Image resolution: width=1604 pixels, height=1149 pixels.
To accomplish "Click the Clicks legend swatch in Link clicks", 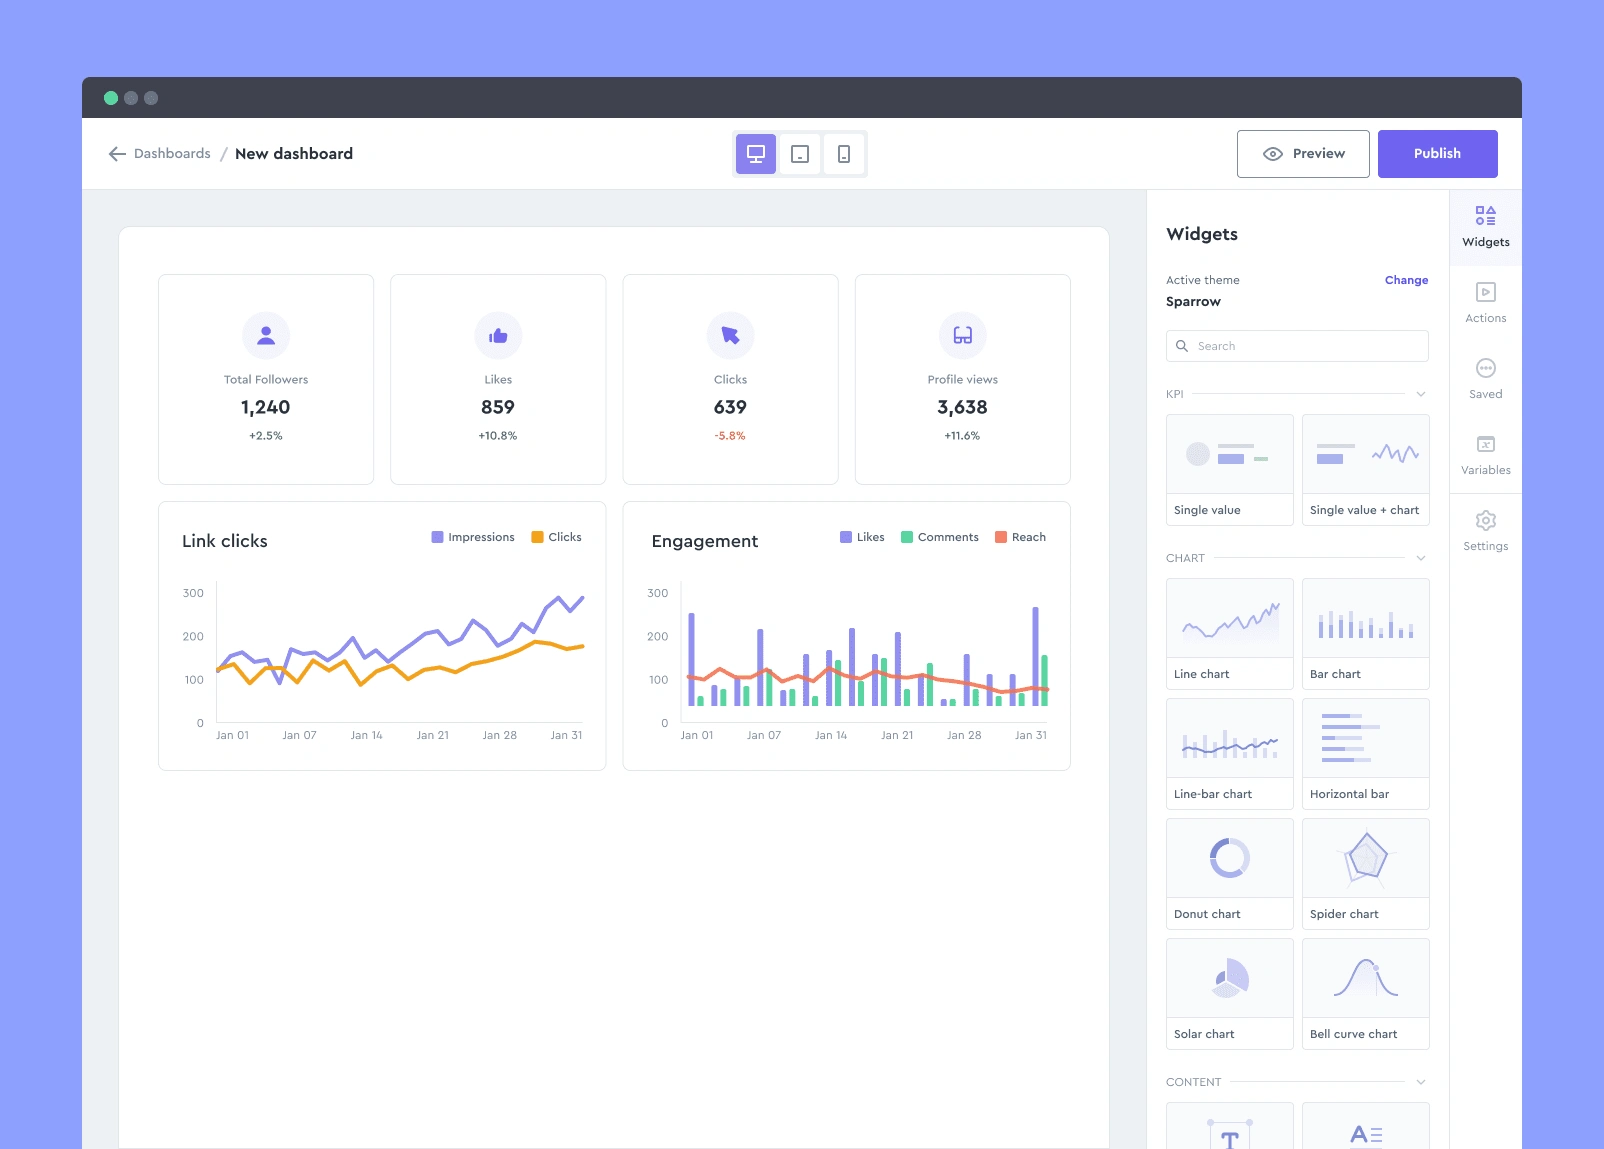I will click(x=537, y=537).
